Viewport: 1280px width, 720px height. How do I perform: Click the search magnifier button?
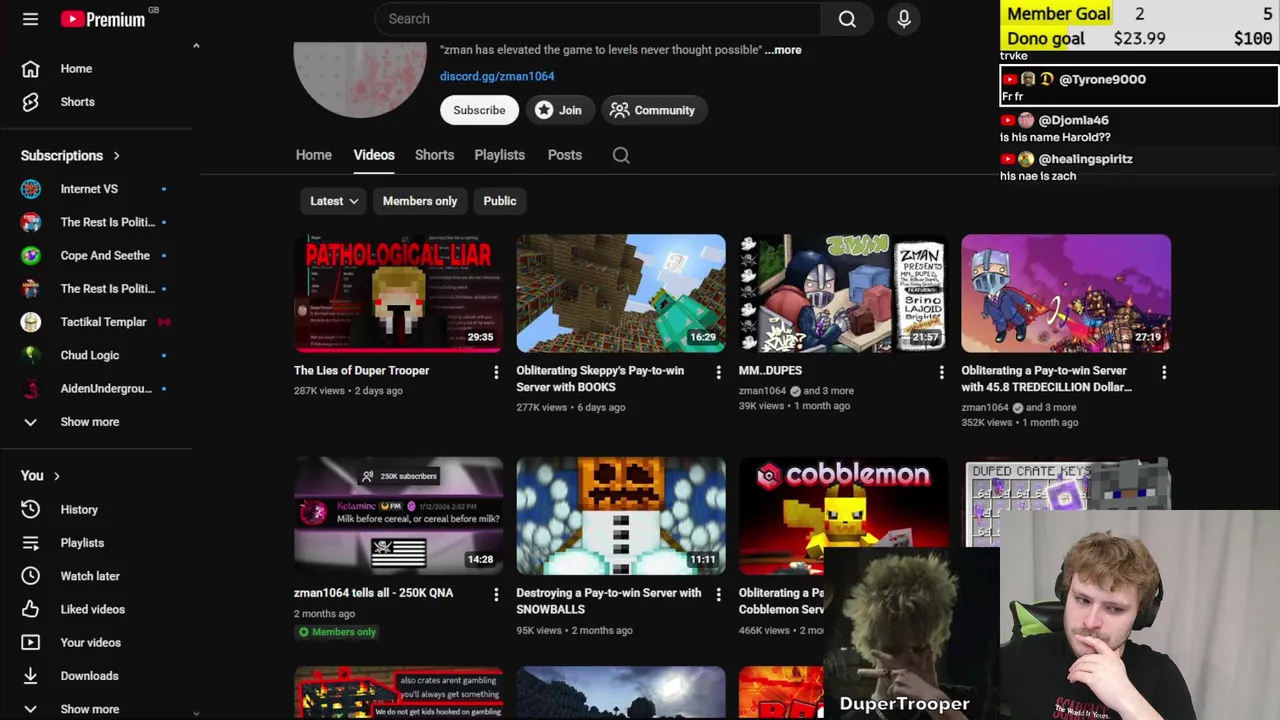(x=847, y=19)
